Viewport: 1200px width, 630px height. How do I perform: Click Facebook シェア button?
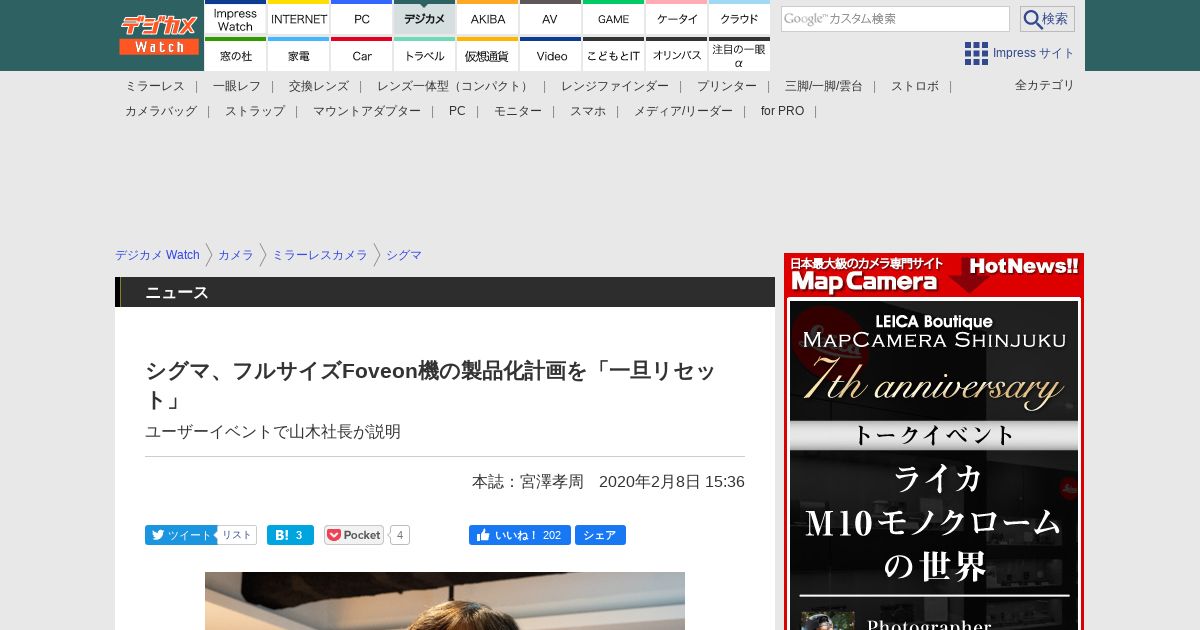tap(600, 535)
